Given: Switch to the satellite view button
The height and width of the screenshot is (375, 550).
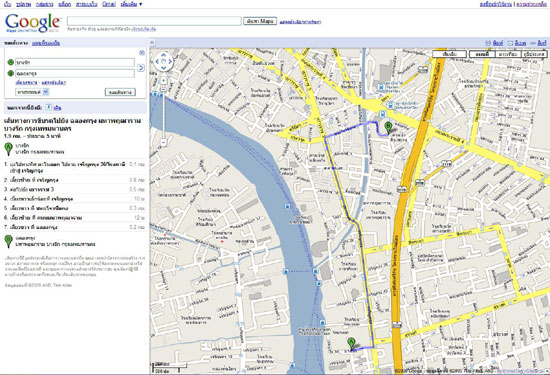Looking at the screenshot, I should [508, 54].
